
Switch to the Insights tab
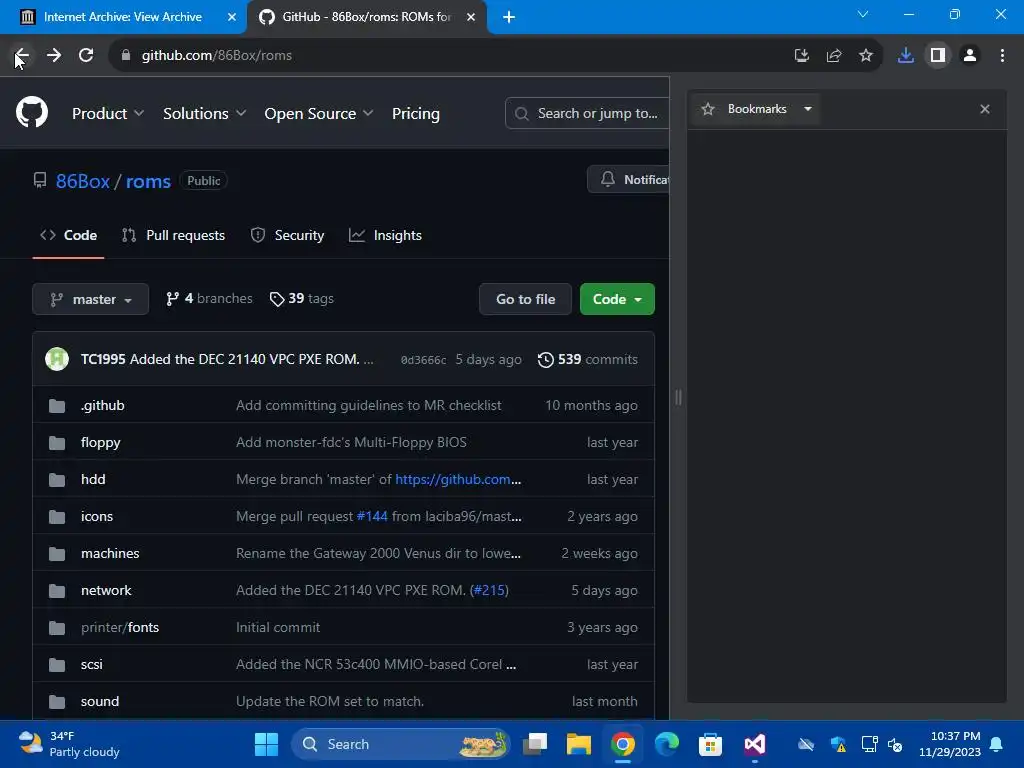[x=385, y=235]
